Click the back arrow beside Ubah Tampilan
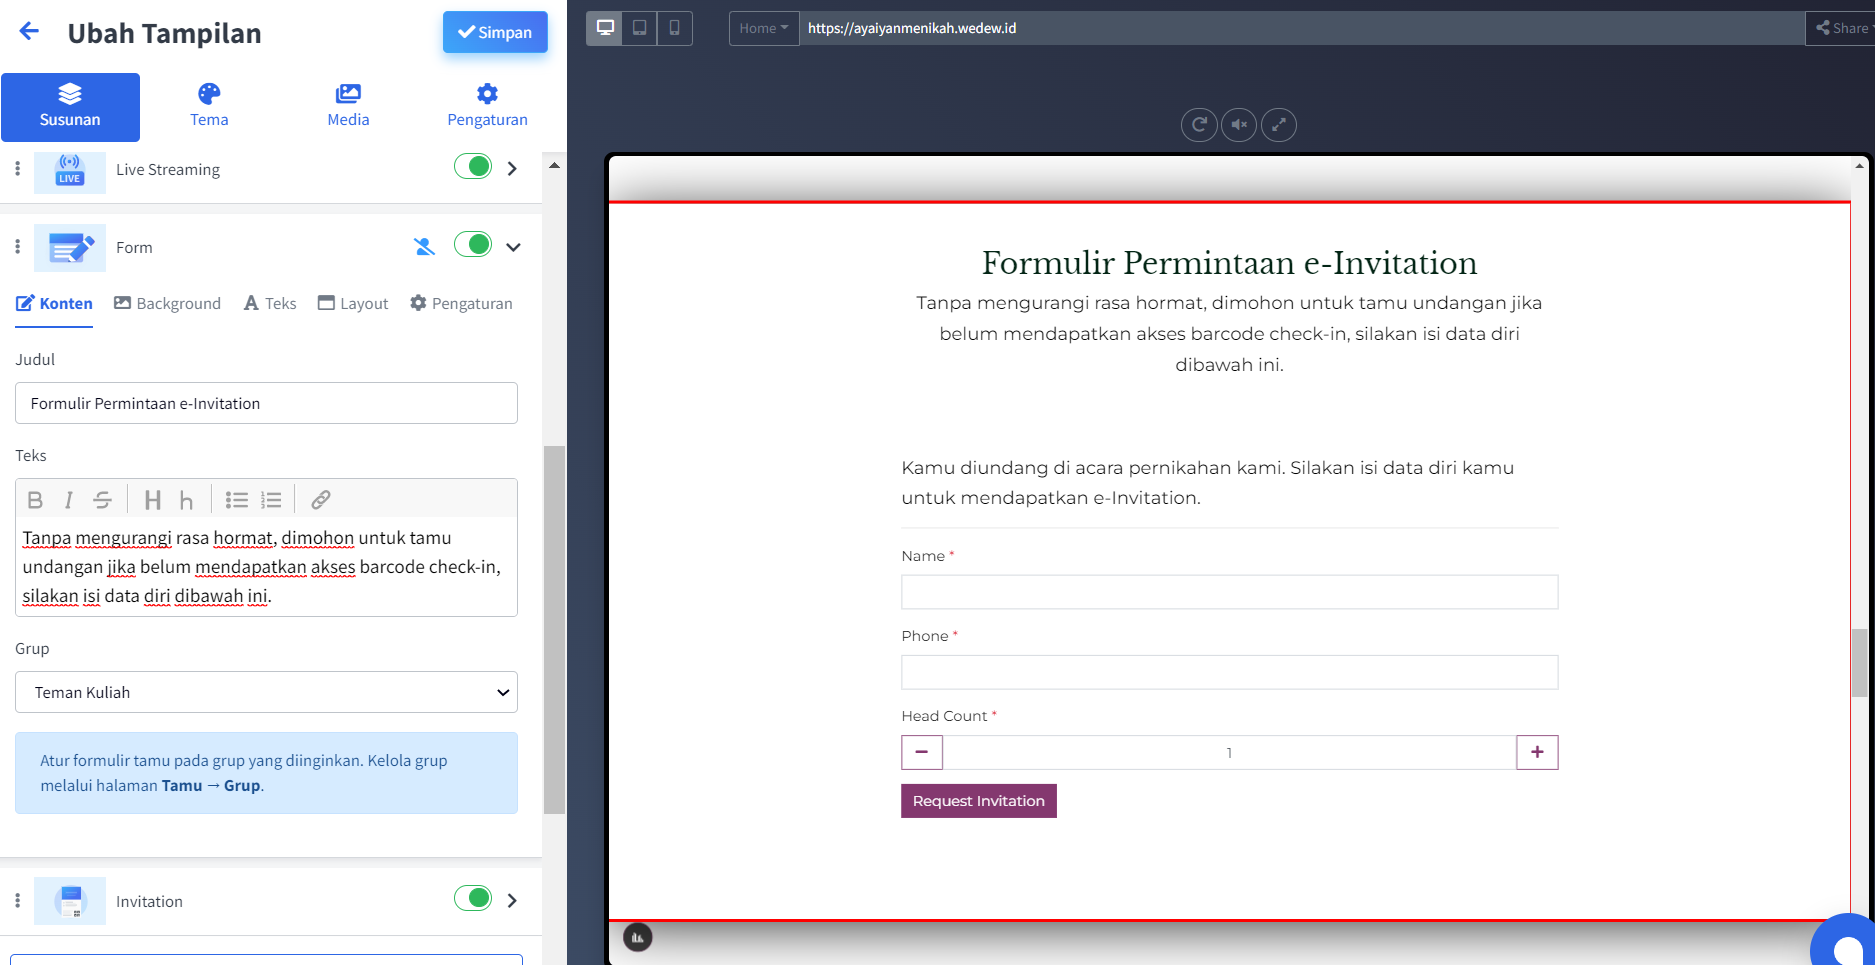 click(29, 32)
